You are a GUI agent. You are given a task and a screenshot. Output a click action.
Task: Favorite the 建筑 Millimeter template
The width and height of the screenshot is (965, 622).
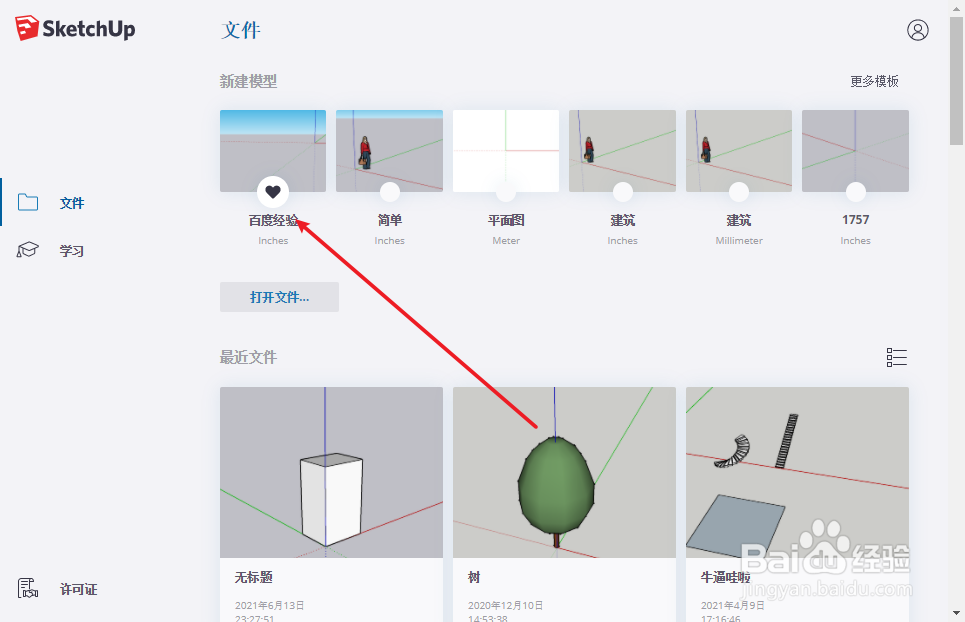pyautogui.click(x=739, y=192)
